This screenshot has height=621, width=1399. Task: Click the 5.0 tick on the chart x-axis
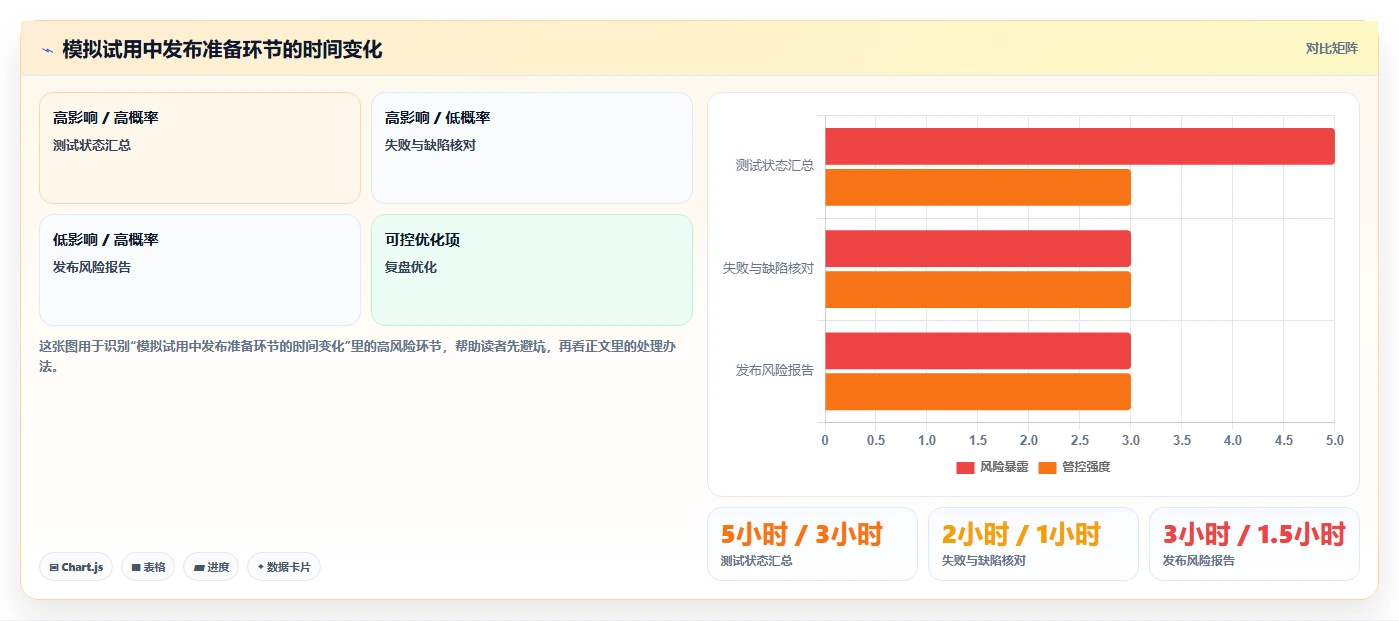click(1335, 440)
